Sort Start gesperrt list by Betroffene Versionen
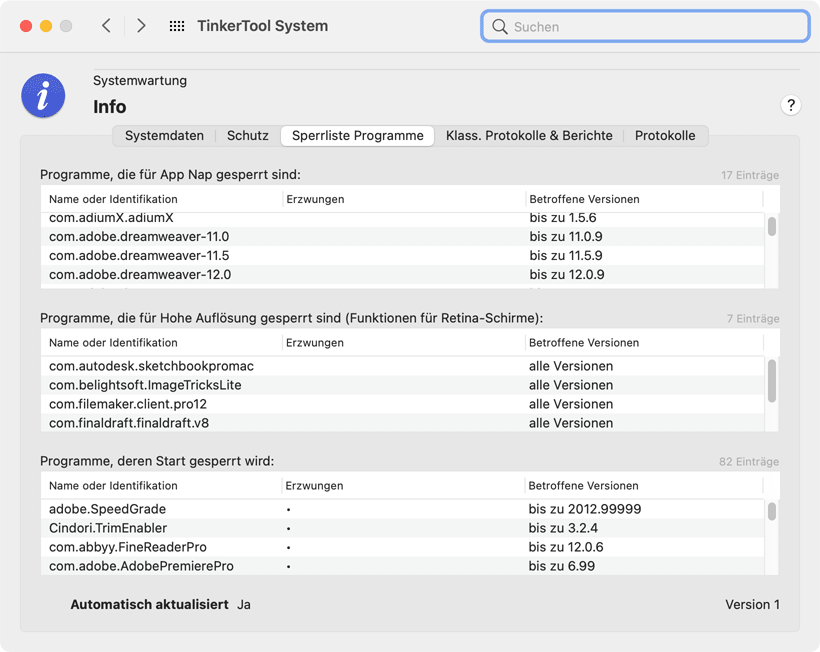Screen dimensions: 820x652 tap(644, 486)
